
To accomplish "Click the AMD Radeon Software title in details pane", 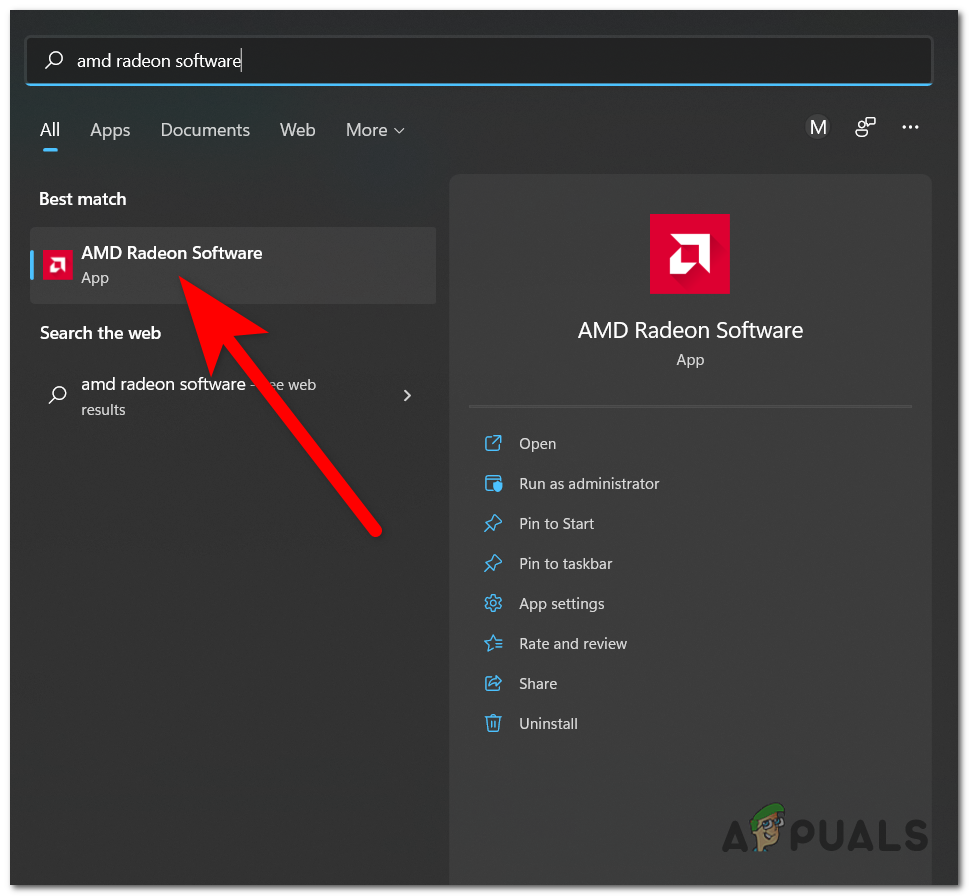I will pyautogui.click(x=690, y=331).
